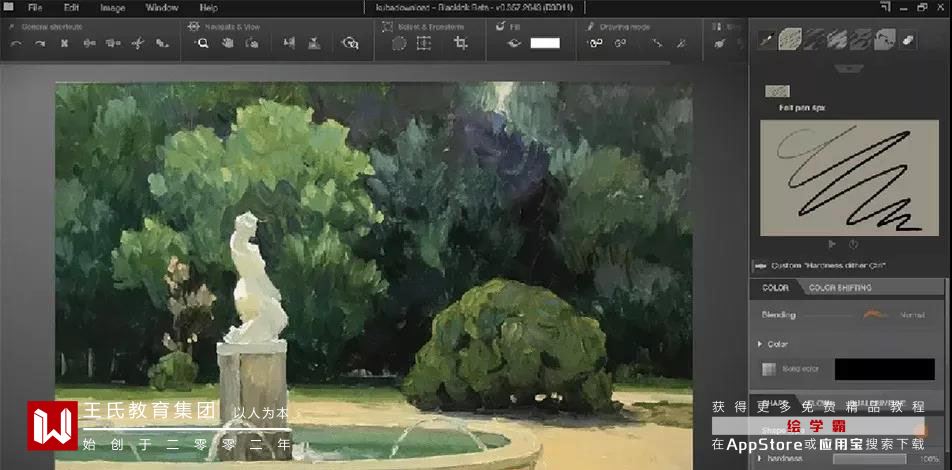Select the hand Pan tool
The width and height of the screenshot is (952, 470).
[x=228, y=44]
